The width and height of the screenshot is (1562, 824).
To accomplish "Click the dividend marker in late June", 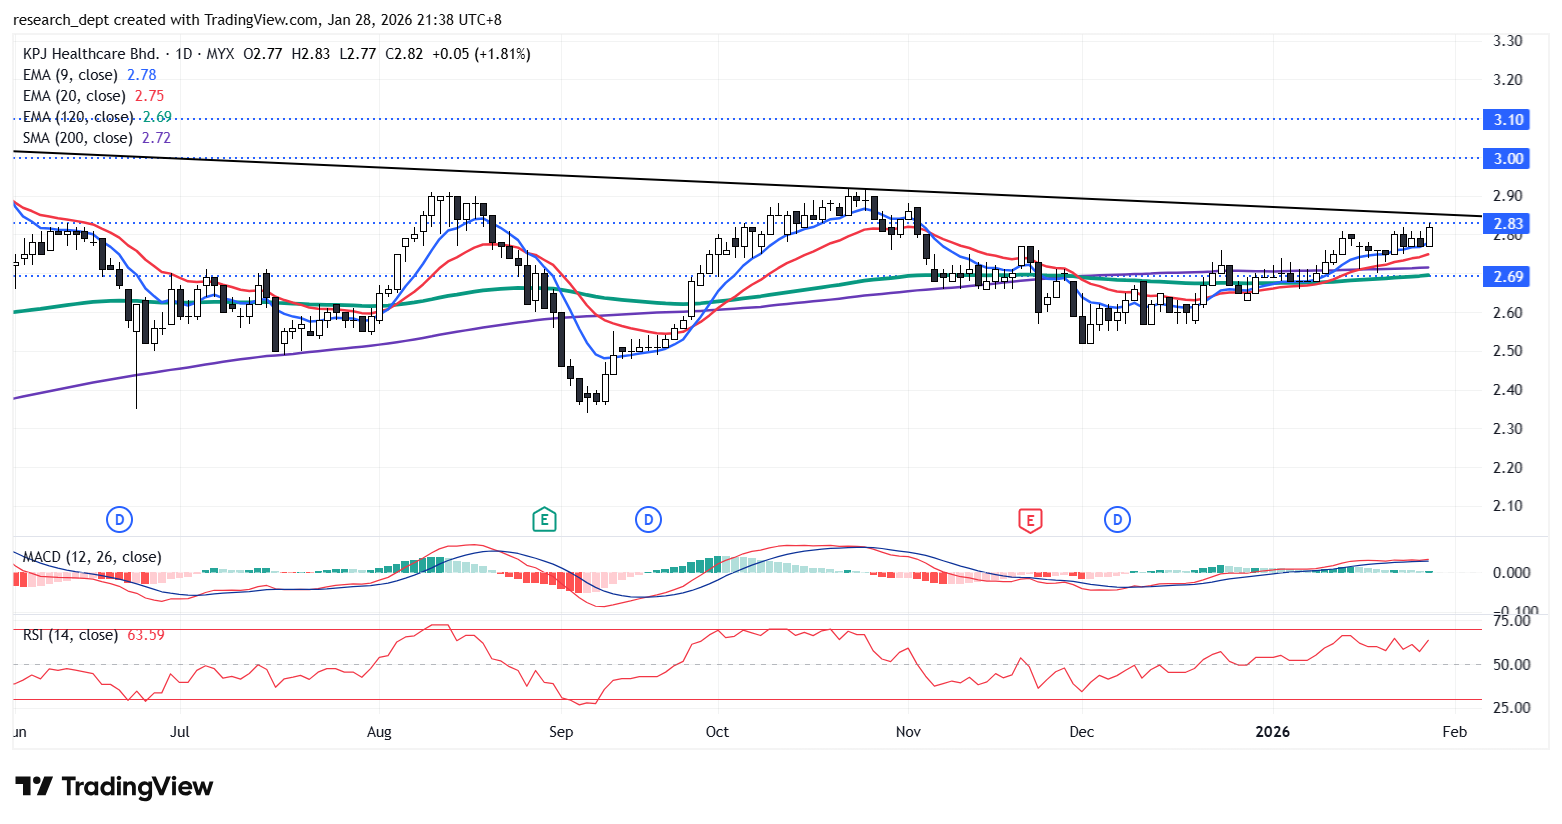I will pos(119,519).
